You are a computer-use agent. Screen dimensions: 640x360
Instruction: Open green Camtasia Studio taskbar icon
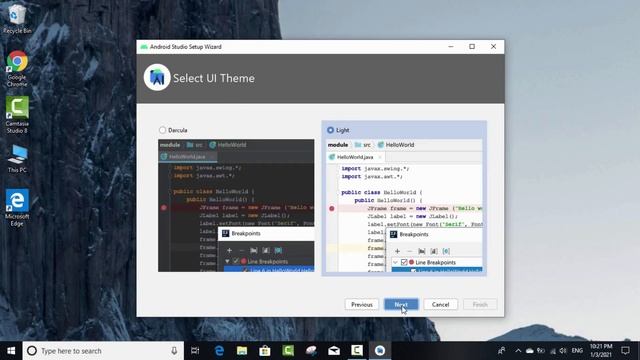(x=288, y=351)
